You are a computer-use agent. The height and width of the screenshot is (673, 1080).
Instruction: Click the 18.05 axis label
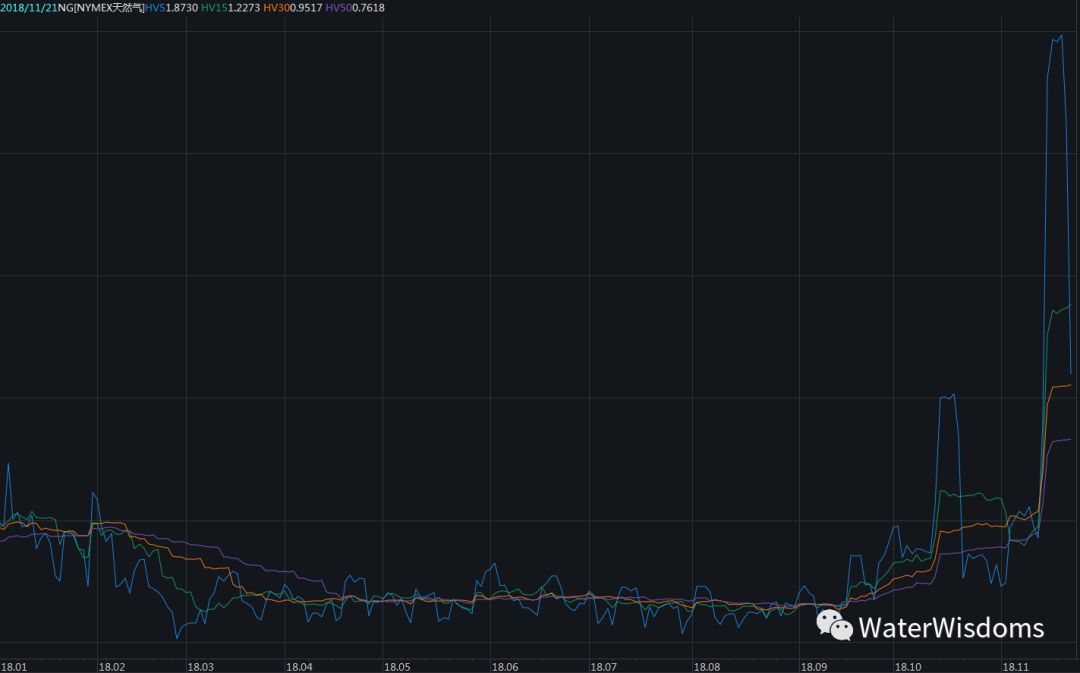[x=397, y=667]
